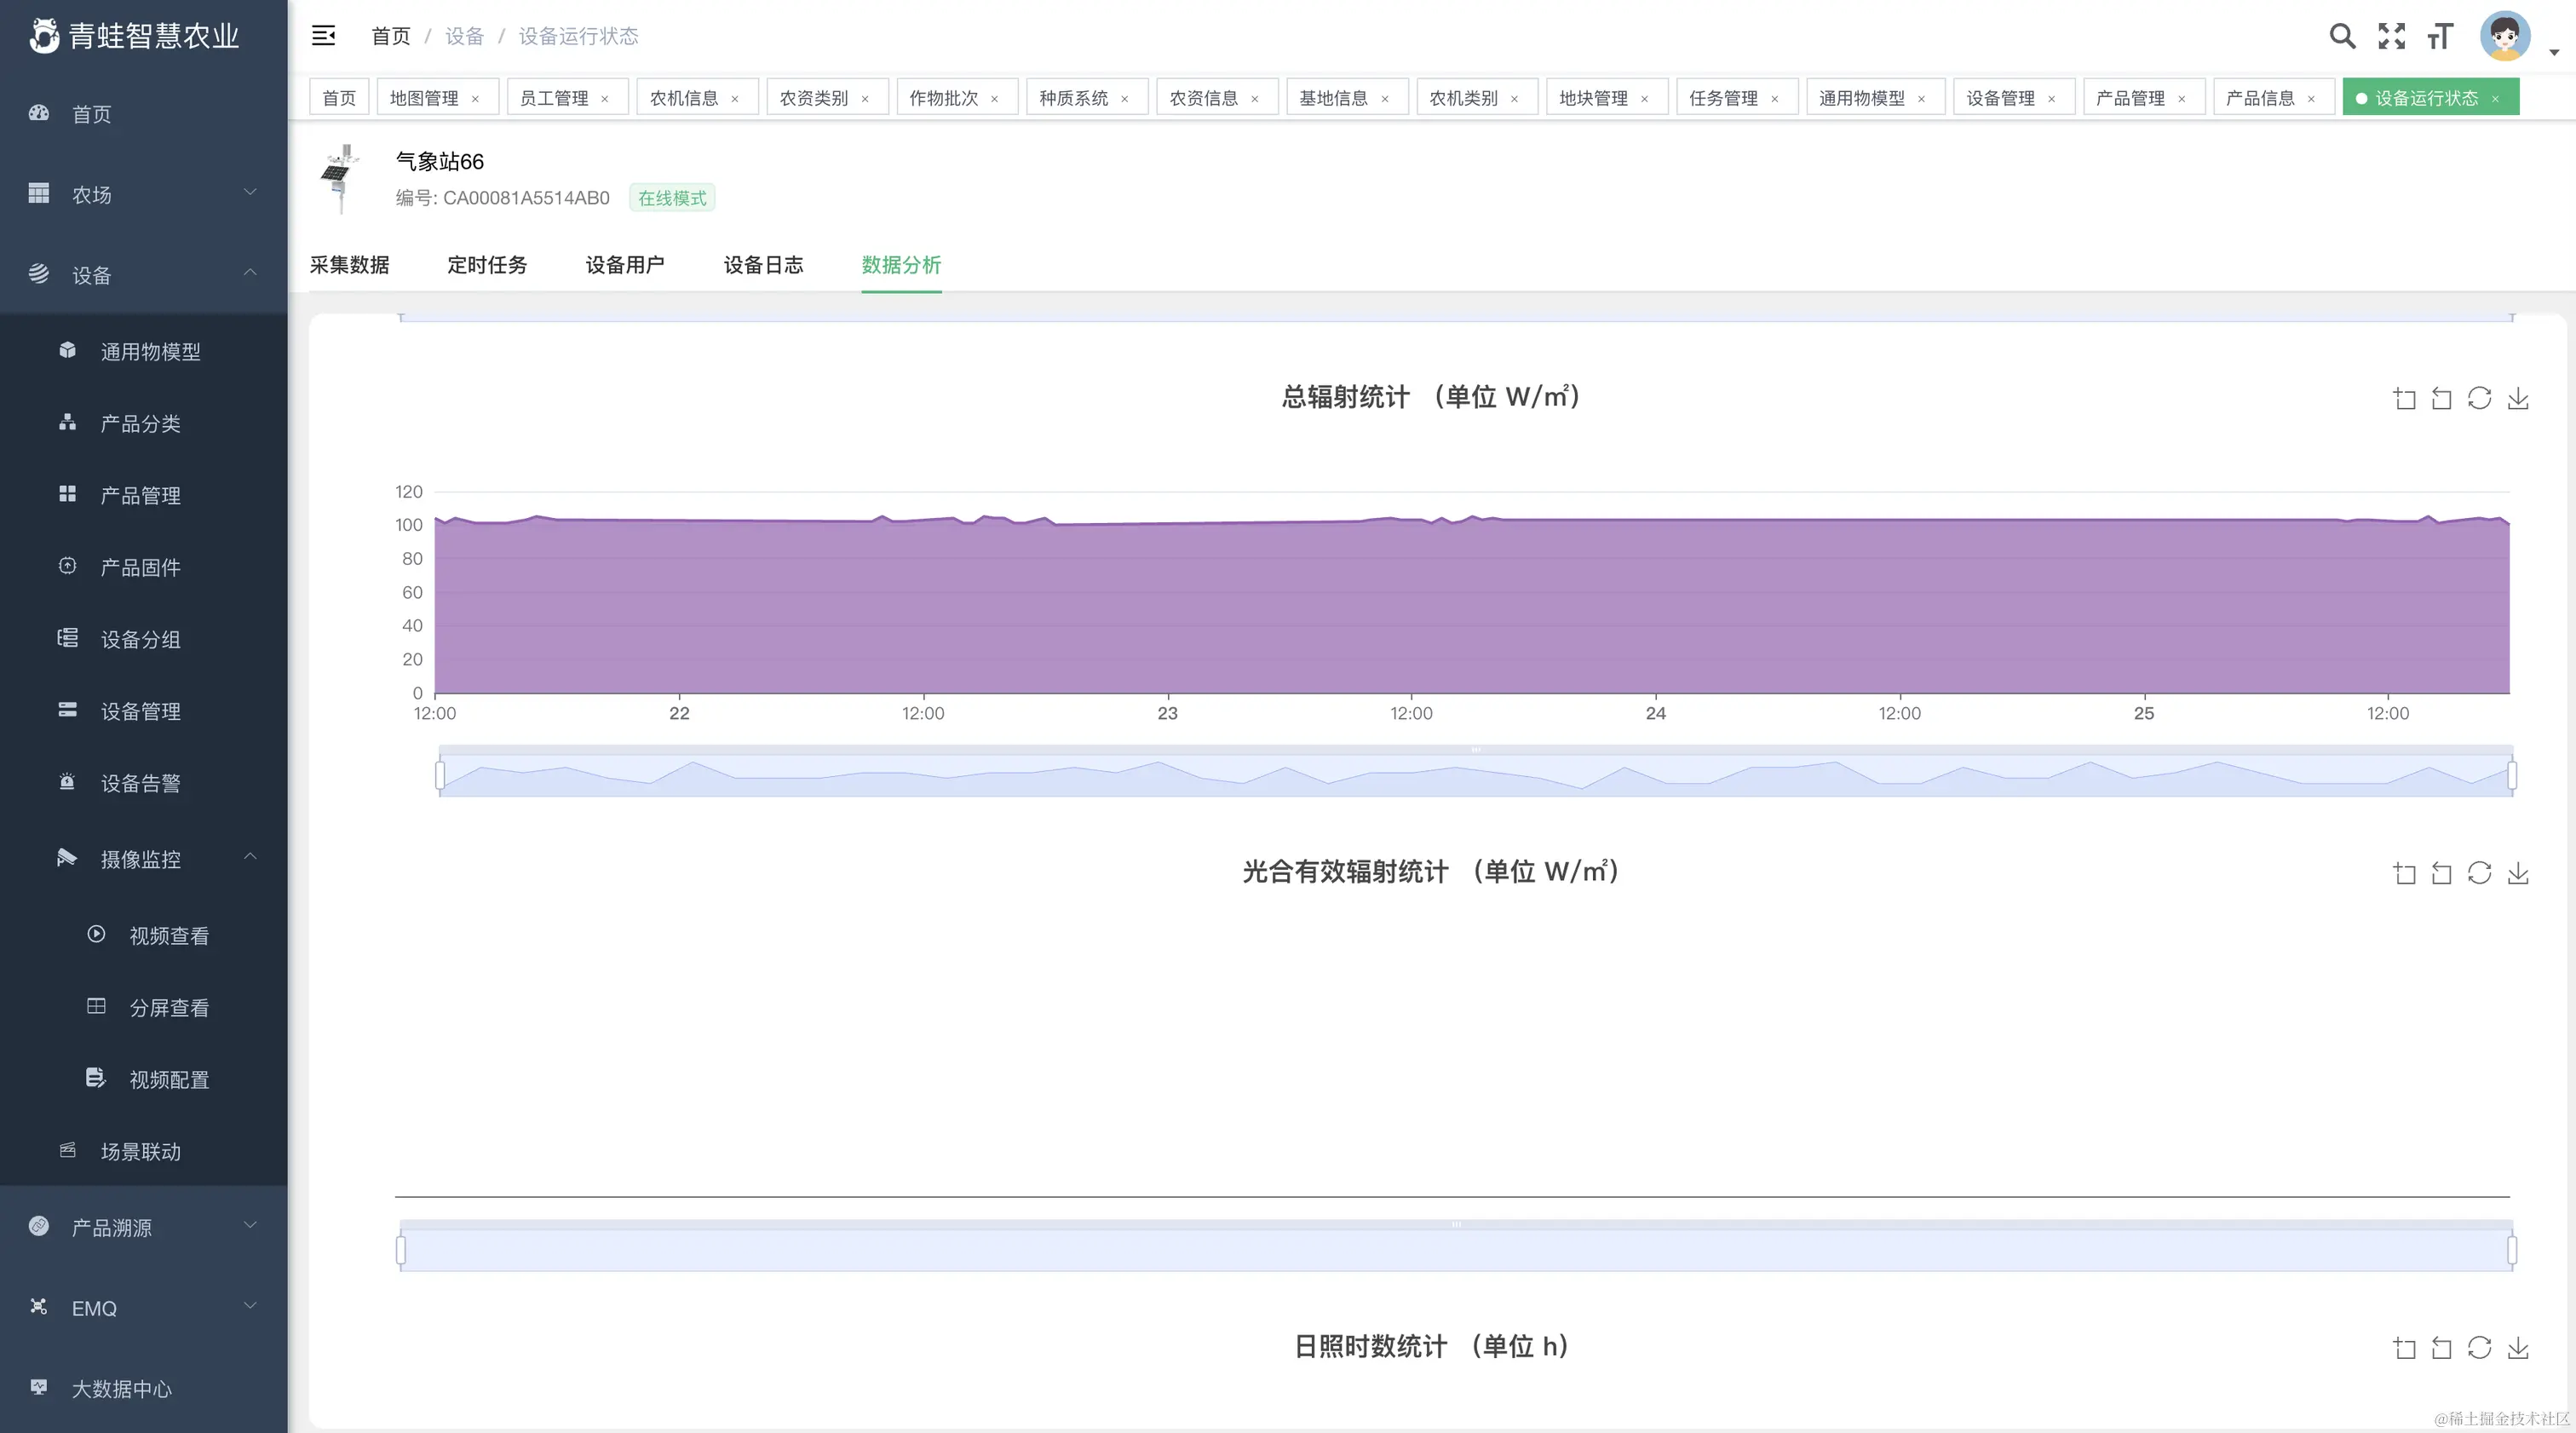Viewport: 2576px width, 1433px height.
Task: Collapse the sidebar with the hamburger icon
Action: coord(323,35)
